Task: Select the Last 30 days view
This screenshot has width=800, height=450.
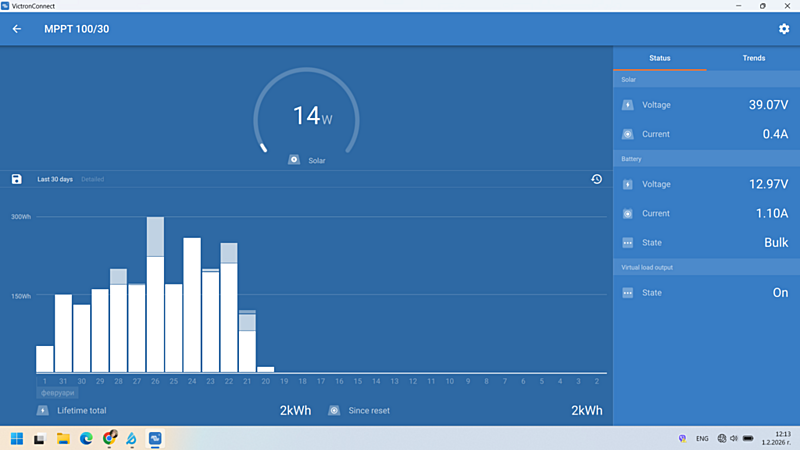Action: (55, 179)
